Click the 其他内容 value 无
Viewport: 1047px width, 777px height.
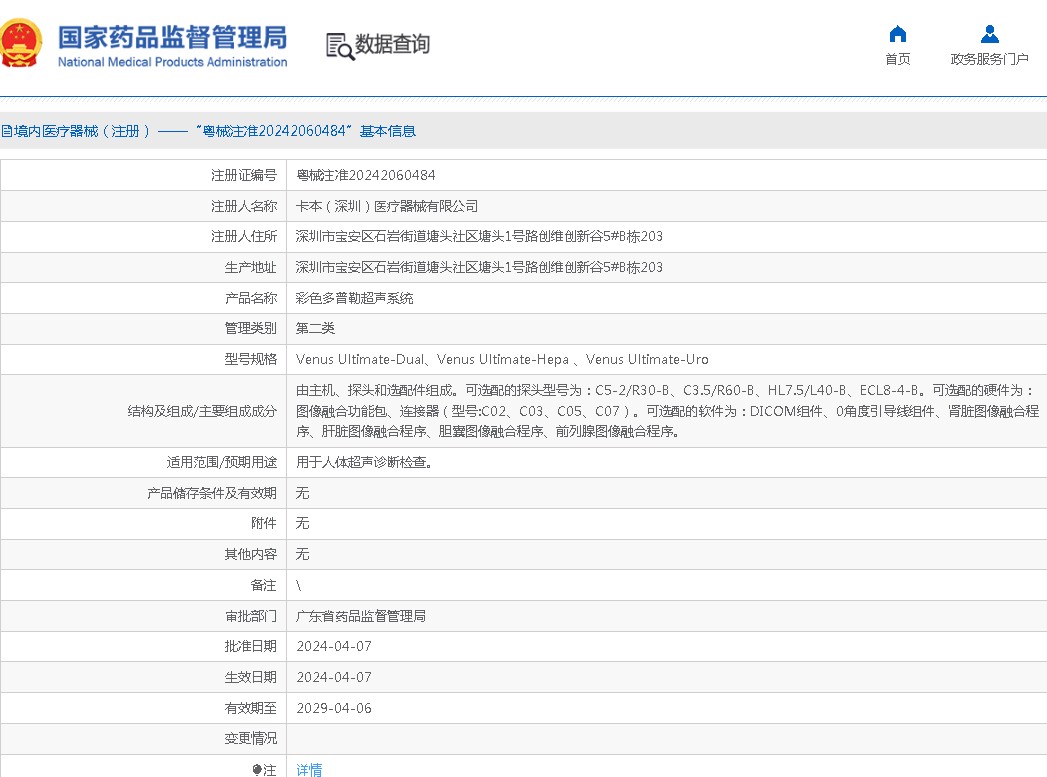click(x=302, y=554)
